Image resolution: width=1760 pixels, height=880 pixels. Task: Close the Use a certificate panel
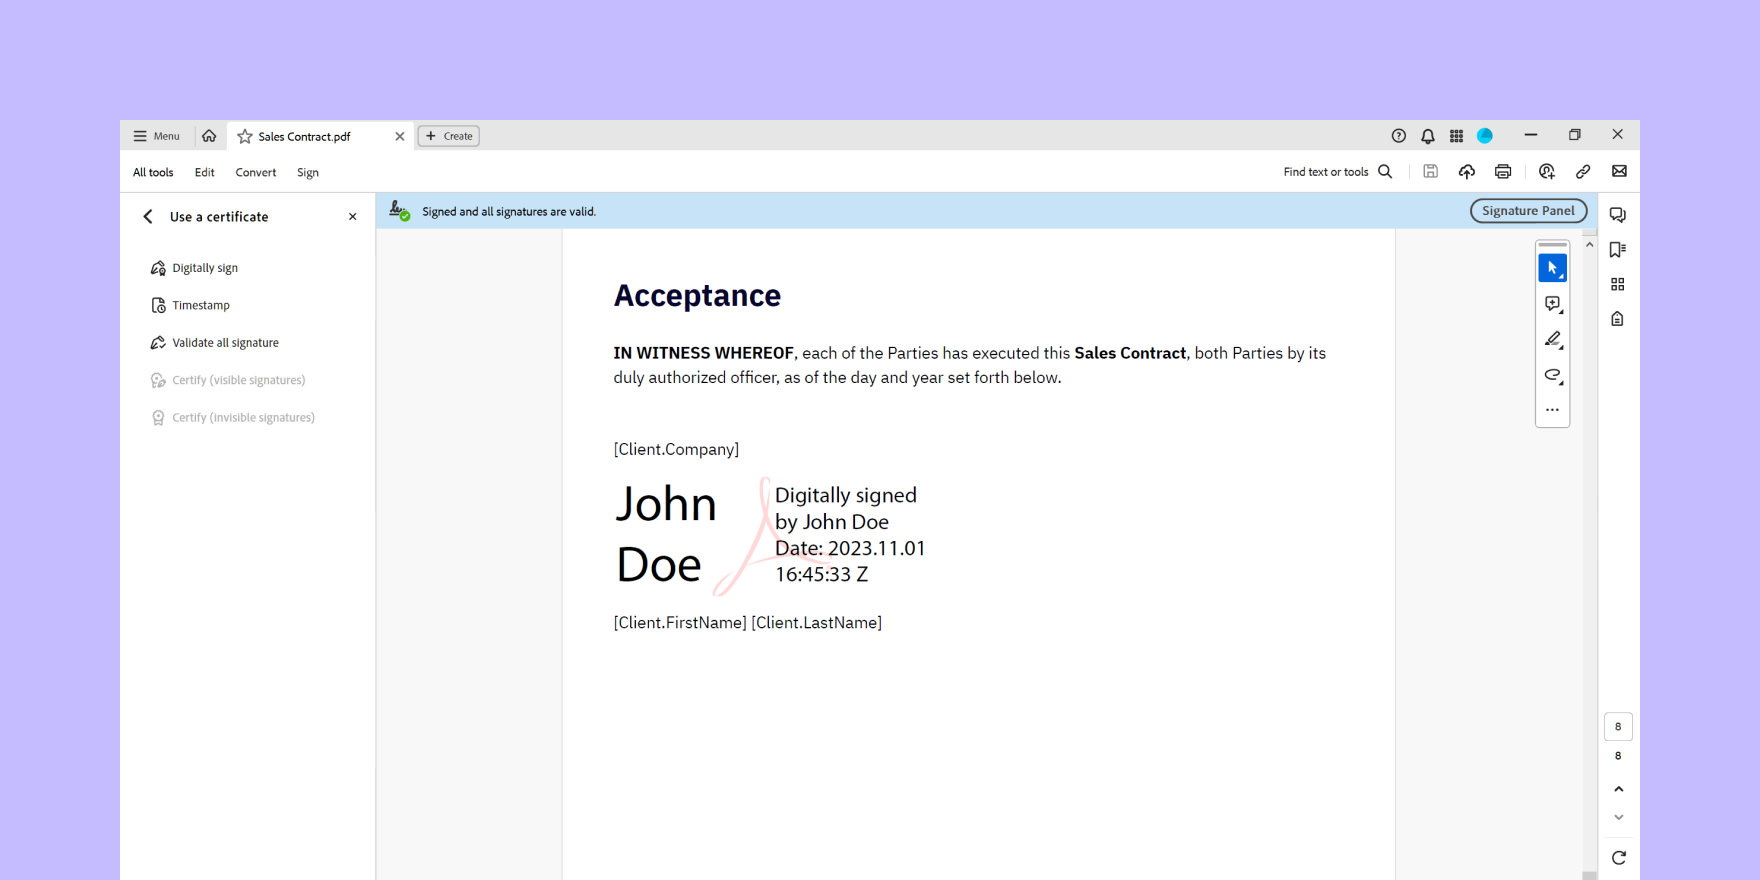pos(353,217)
